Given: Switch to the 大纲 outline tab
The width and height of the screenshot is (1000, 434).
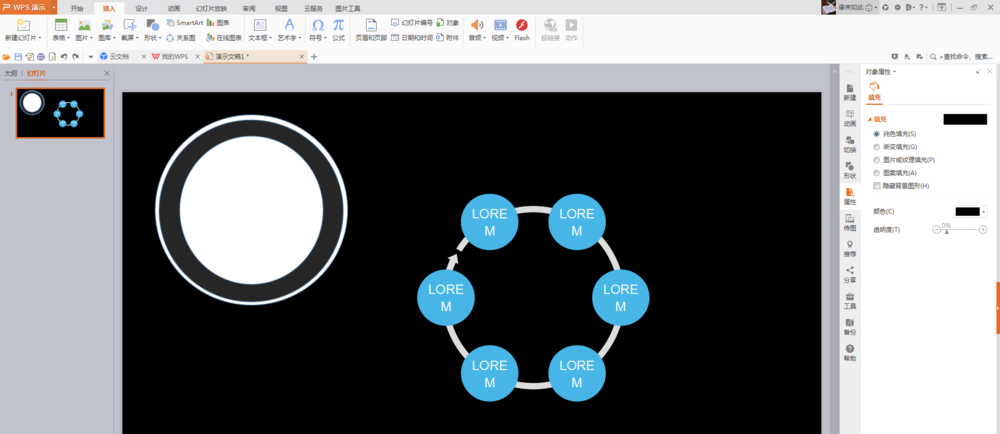Looking at the screenshot, I should [11, 73].
